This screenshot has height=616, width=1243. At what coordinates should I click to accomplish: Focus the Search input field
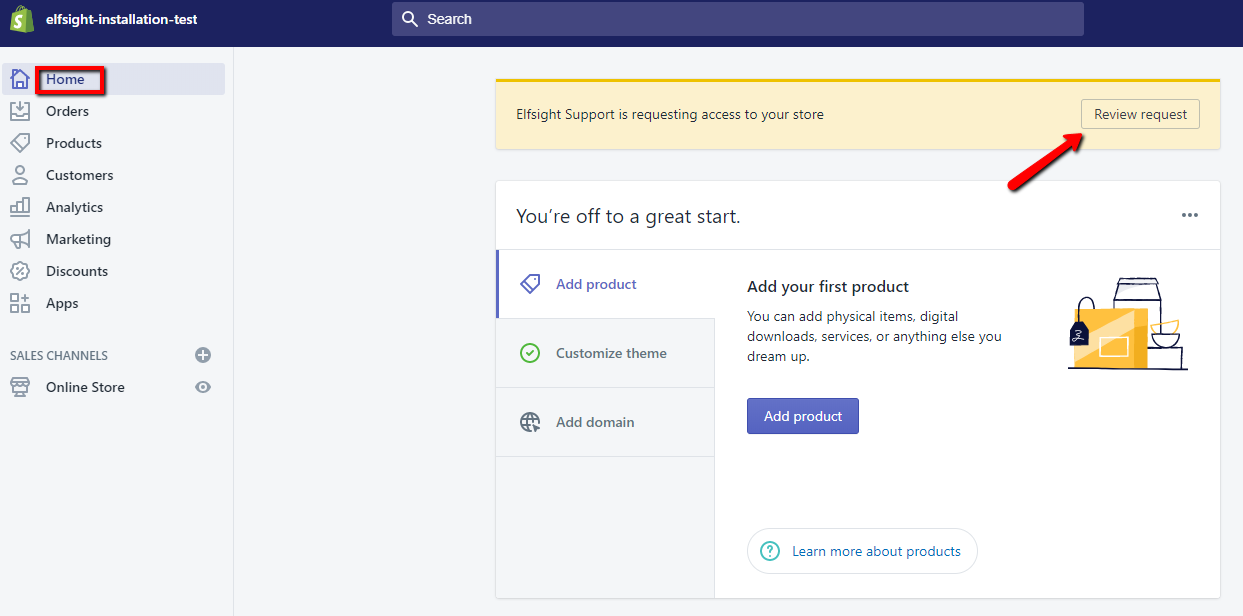click(x=738, y=19)
